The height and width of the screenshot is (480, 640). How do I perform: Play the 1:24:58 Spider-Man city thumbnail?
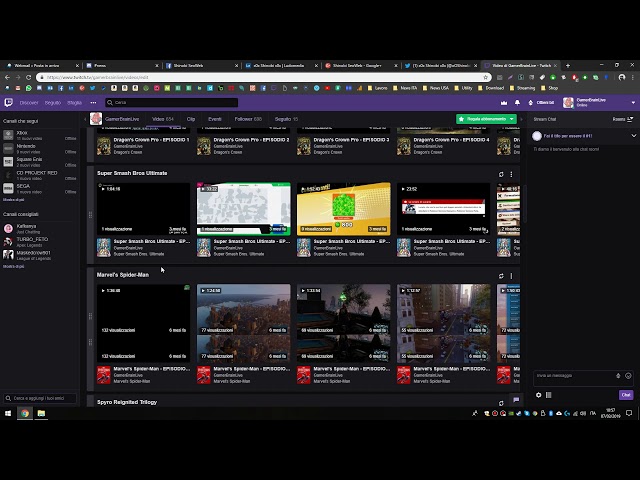point(244,323)
